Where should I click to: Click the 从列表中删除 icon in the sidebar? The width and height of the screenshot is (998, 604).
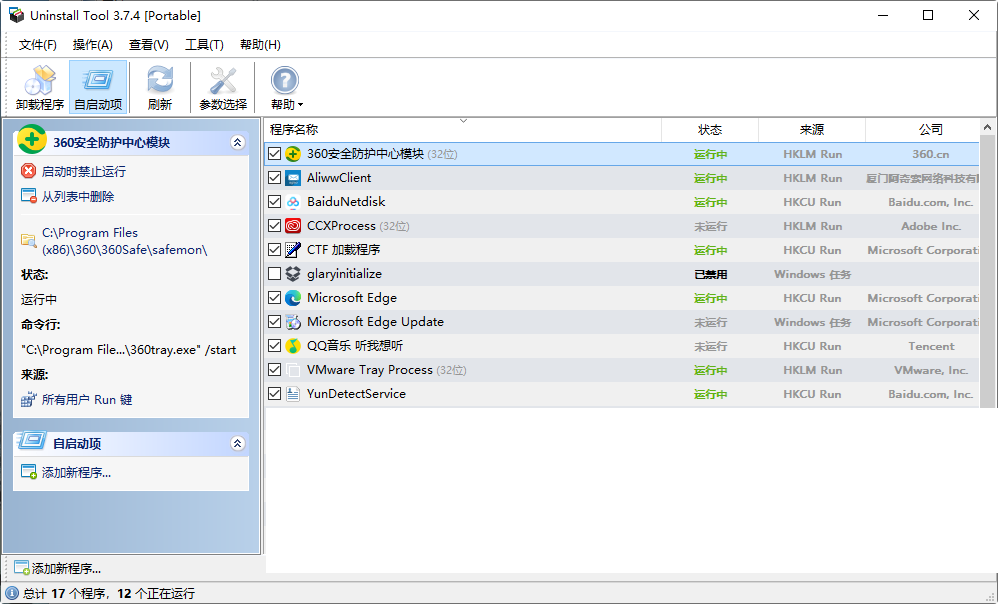pyautogui.click(x=29, y=197)
